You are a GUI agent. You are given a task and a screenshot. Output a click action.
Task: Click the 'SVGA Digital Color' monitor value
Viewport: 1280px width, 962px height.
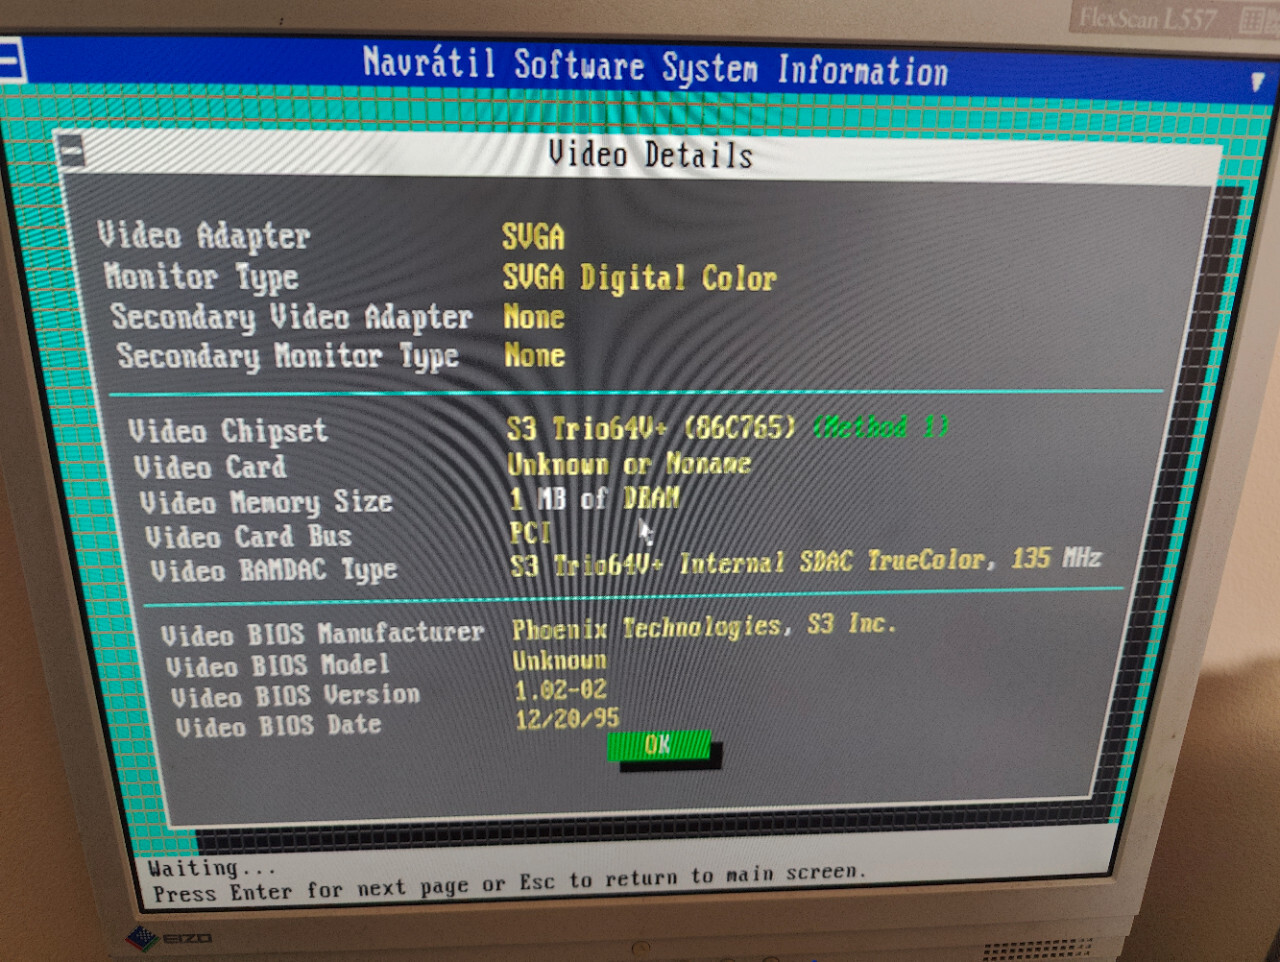coord(640,278)
